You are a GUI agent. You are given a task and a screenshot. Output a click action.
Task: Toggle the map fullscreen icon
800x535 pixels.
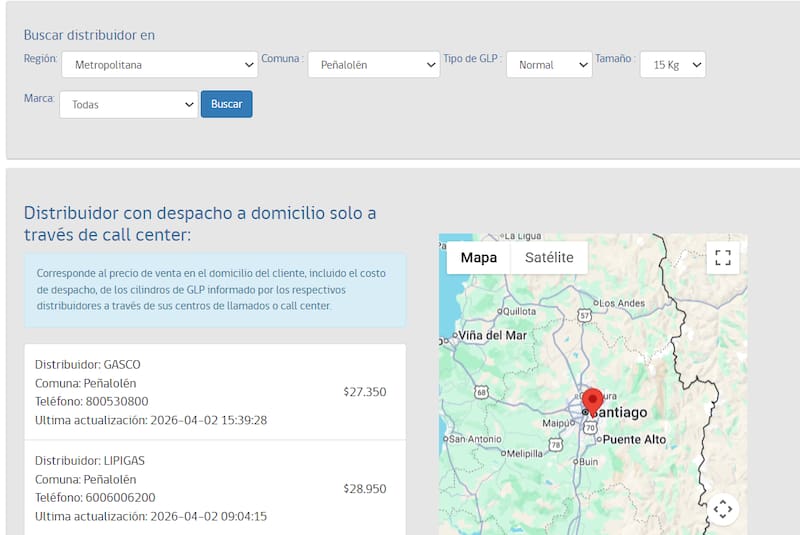[722, 258]
